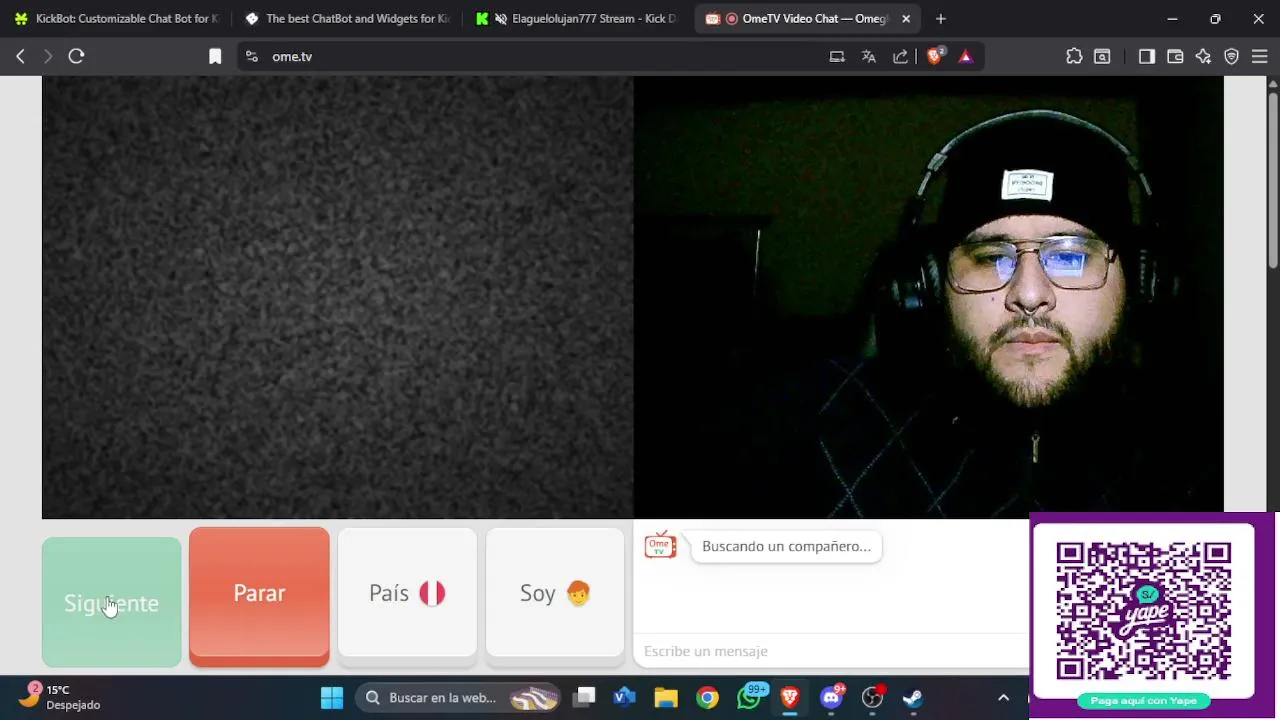Open the weather widget showing 15°C Despejado

[x=60, y=697]
